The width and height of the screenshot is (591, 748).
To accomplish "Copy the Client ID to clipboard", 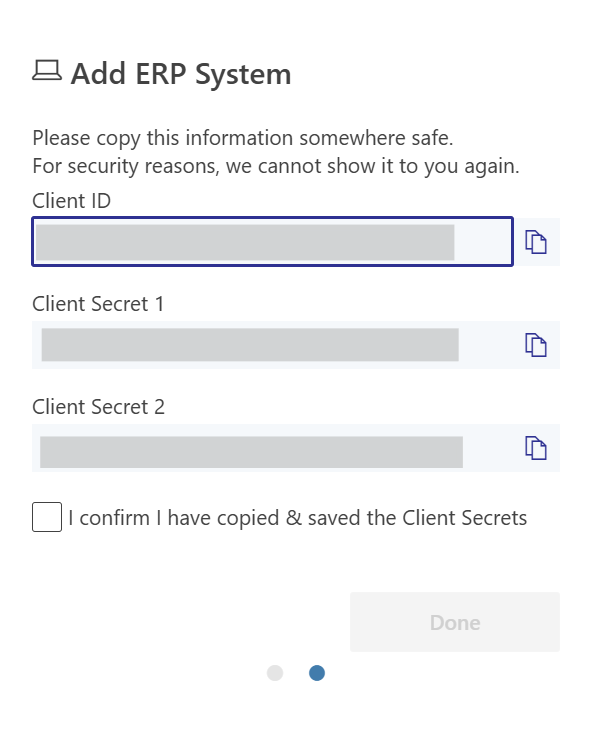I will click(536, 242).
